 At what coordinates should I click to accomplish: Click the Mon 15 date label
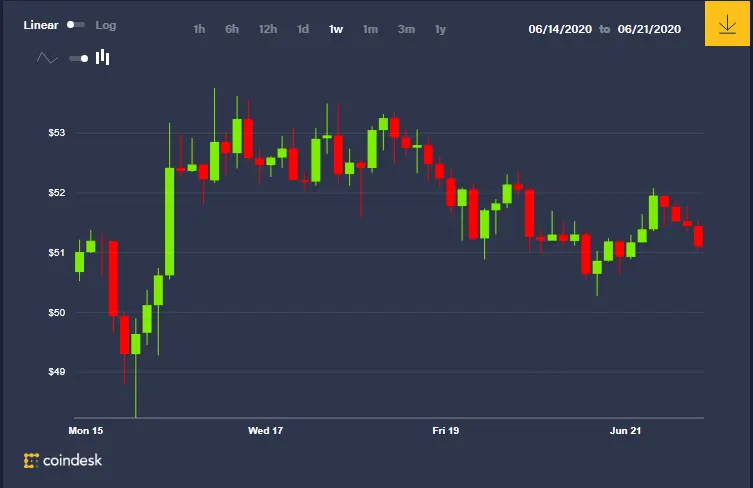pyautogui.click(x=85, y=431)
